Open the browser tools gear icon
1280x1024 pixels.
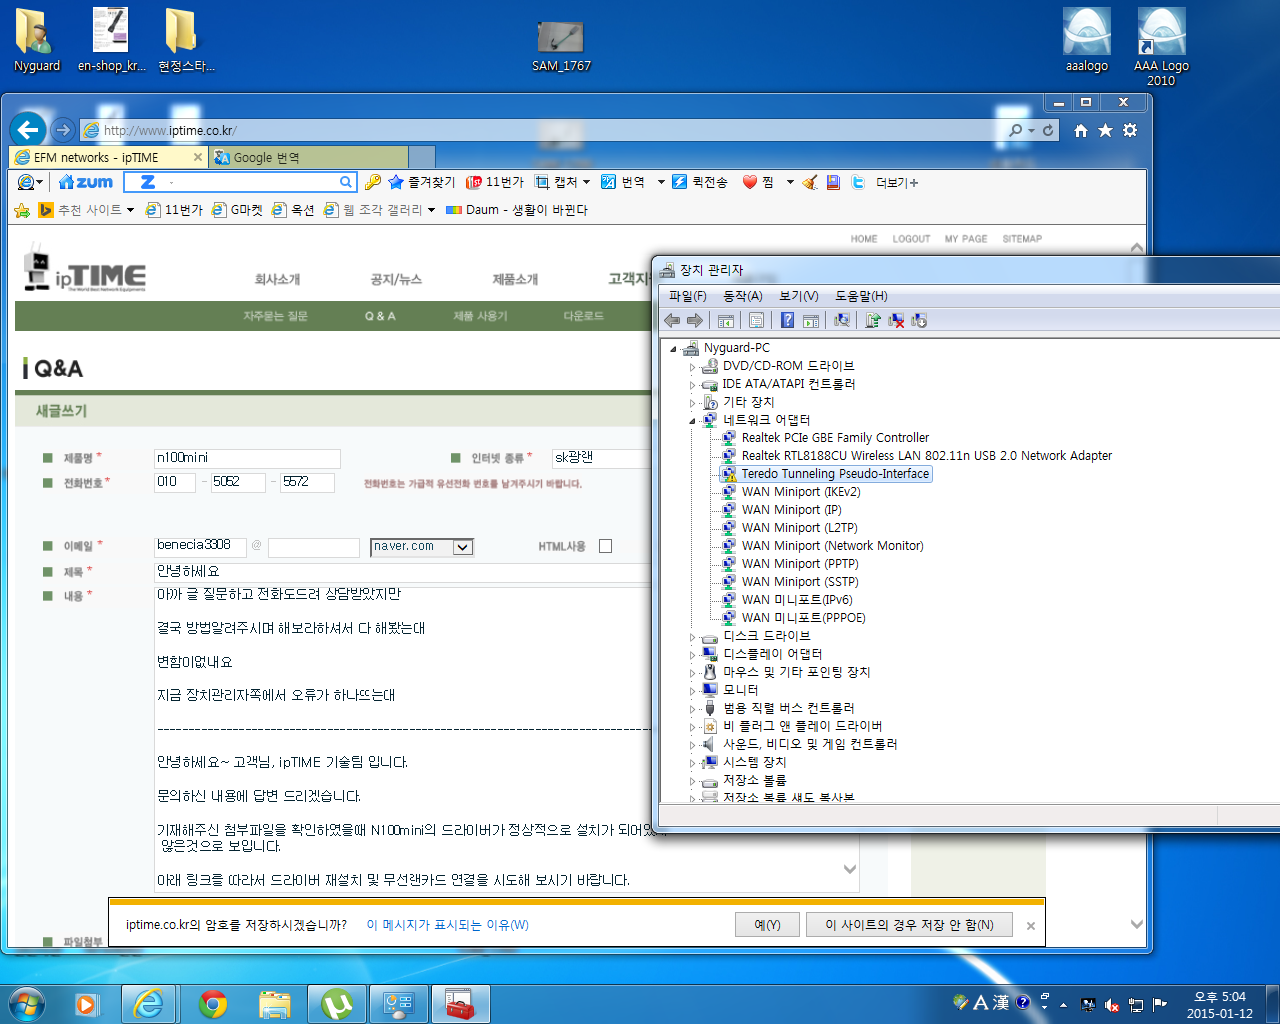point(1130,130)
